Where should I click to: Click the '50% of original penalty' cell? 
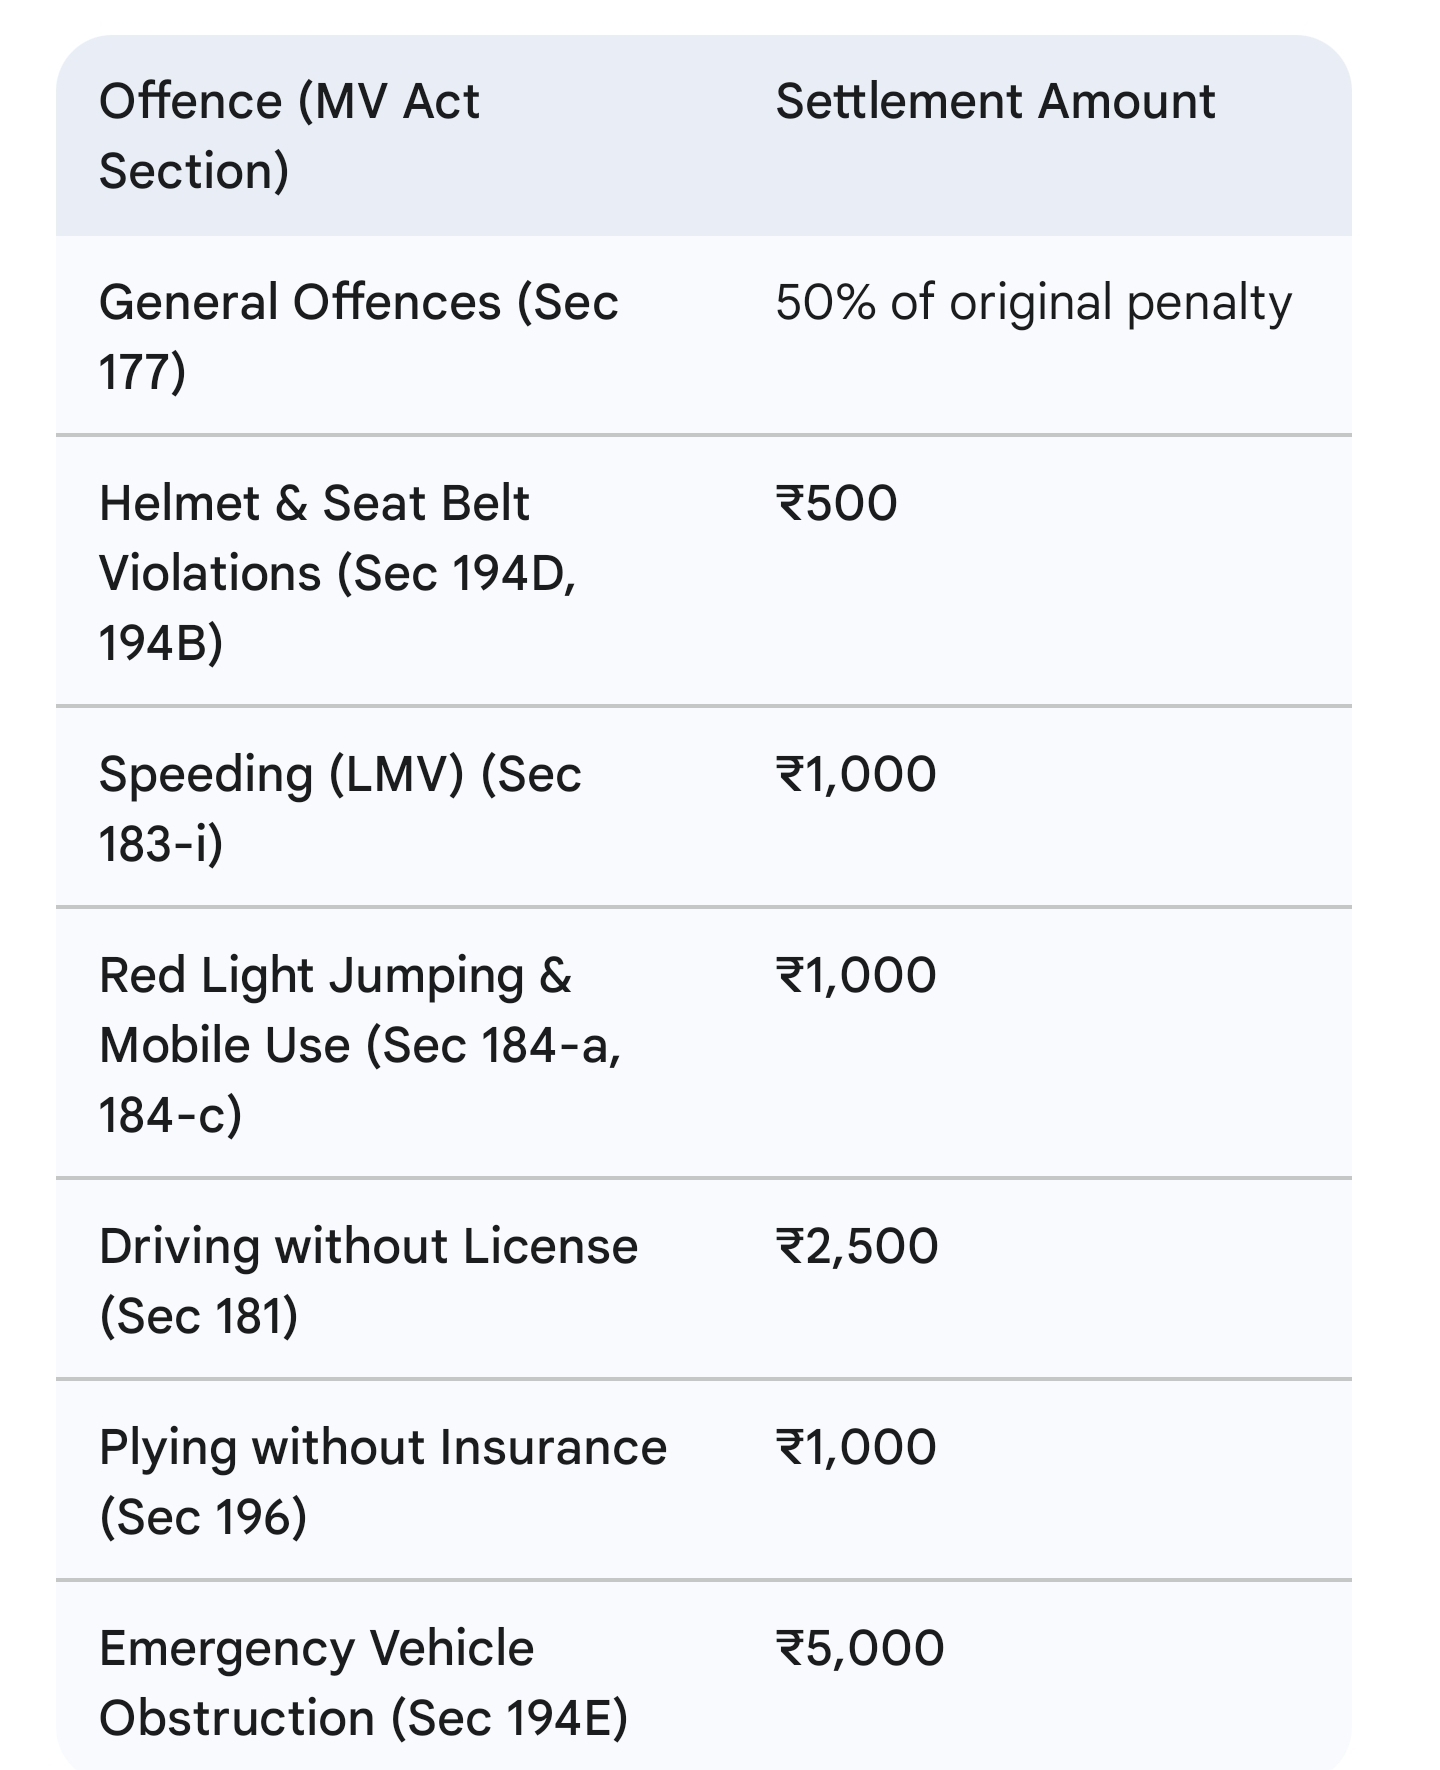tap(1033, 303)
